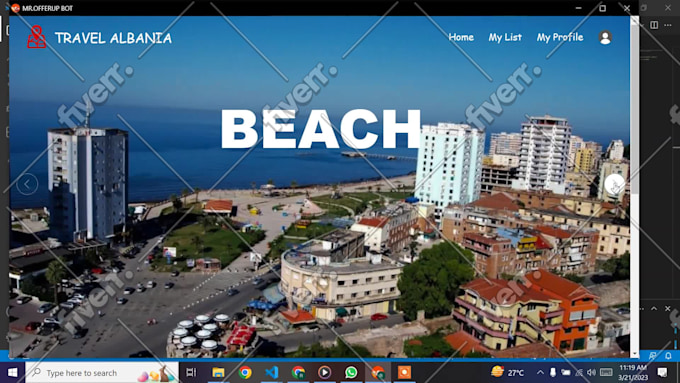Click the page vertical scrollbar thumb
The height and width of the screenshot is (383, 680).
(634, 108)
